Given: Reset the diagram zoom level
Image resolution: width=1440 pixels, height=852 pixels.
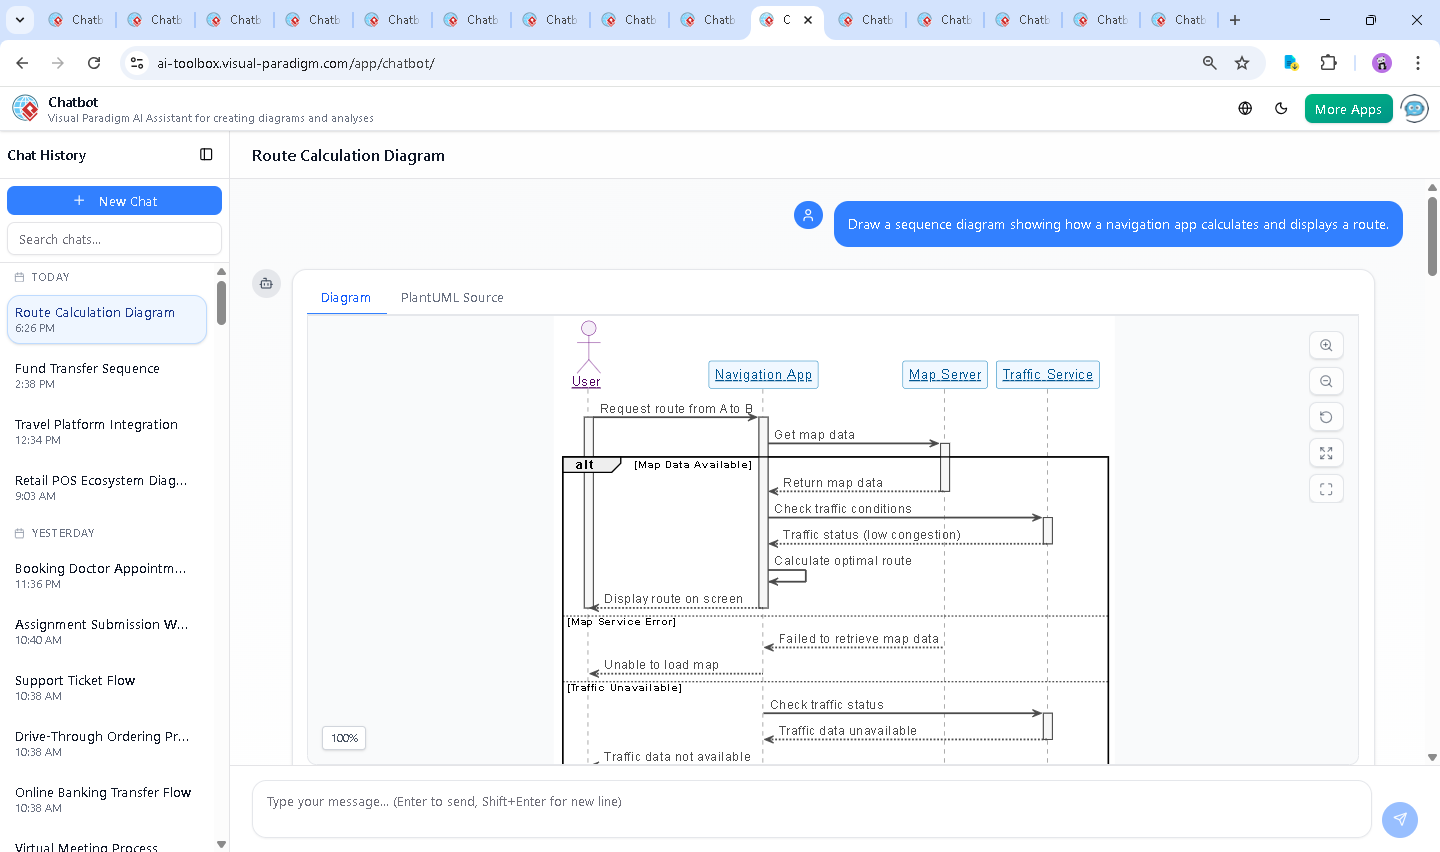Looking at the screenshot, I should point(1326,417).
